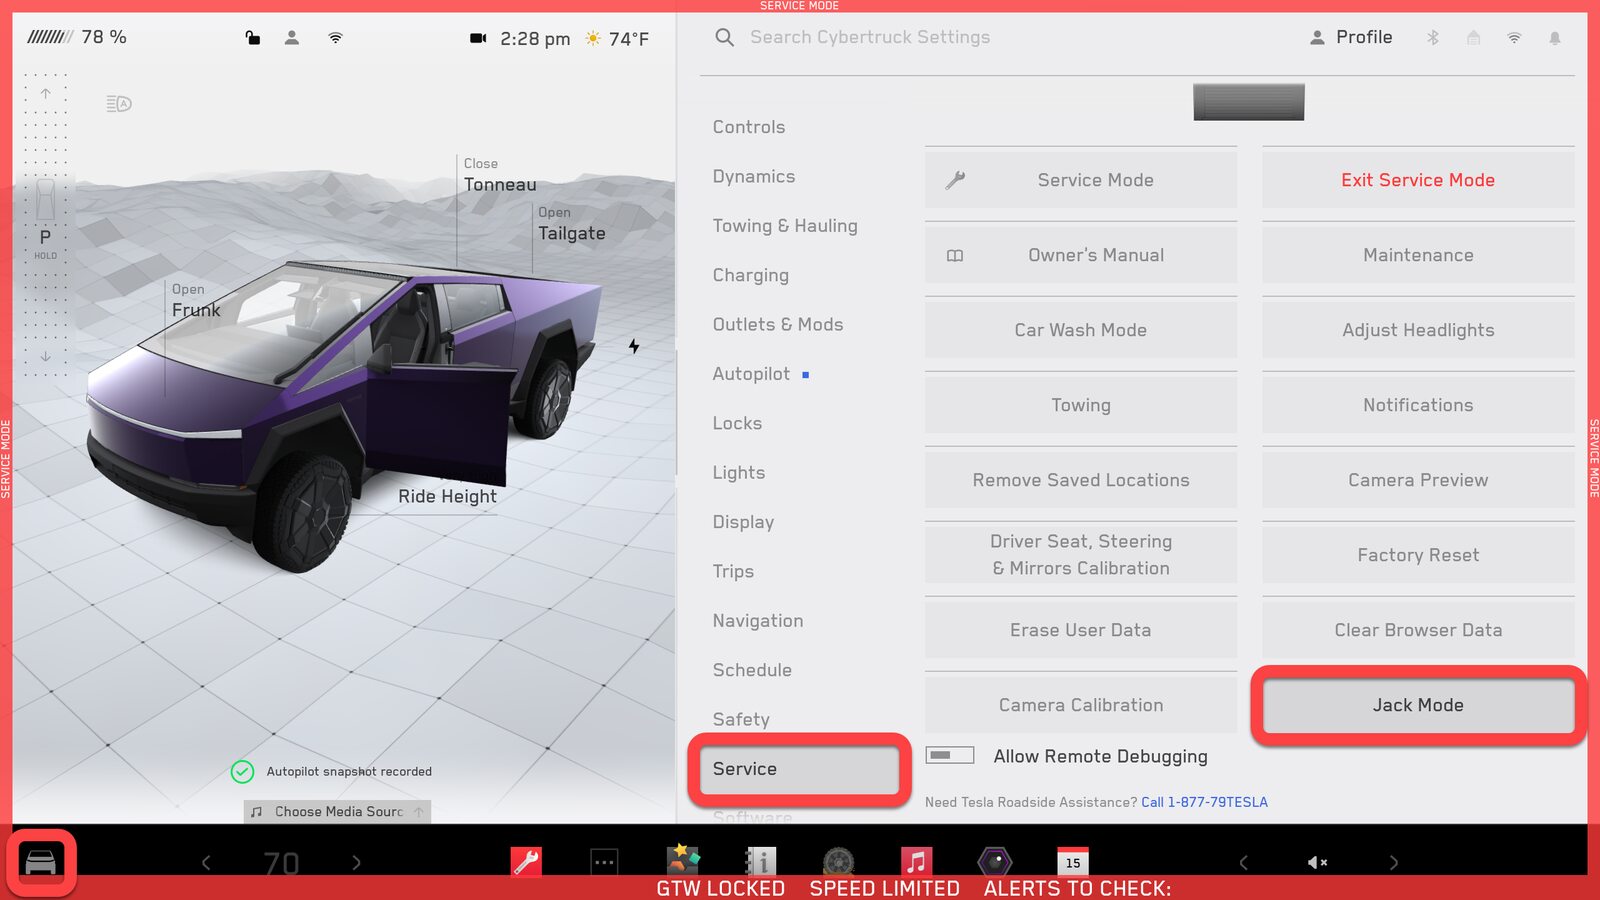Viewport: 1600px width, 900px height.
Task: Select Controls in settings sidebar
Action: pyautogui.click(x=749, y=127)
